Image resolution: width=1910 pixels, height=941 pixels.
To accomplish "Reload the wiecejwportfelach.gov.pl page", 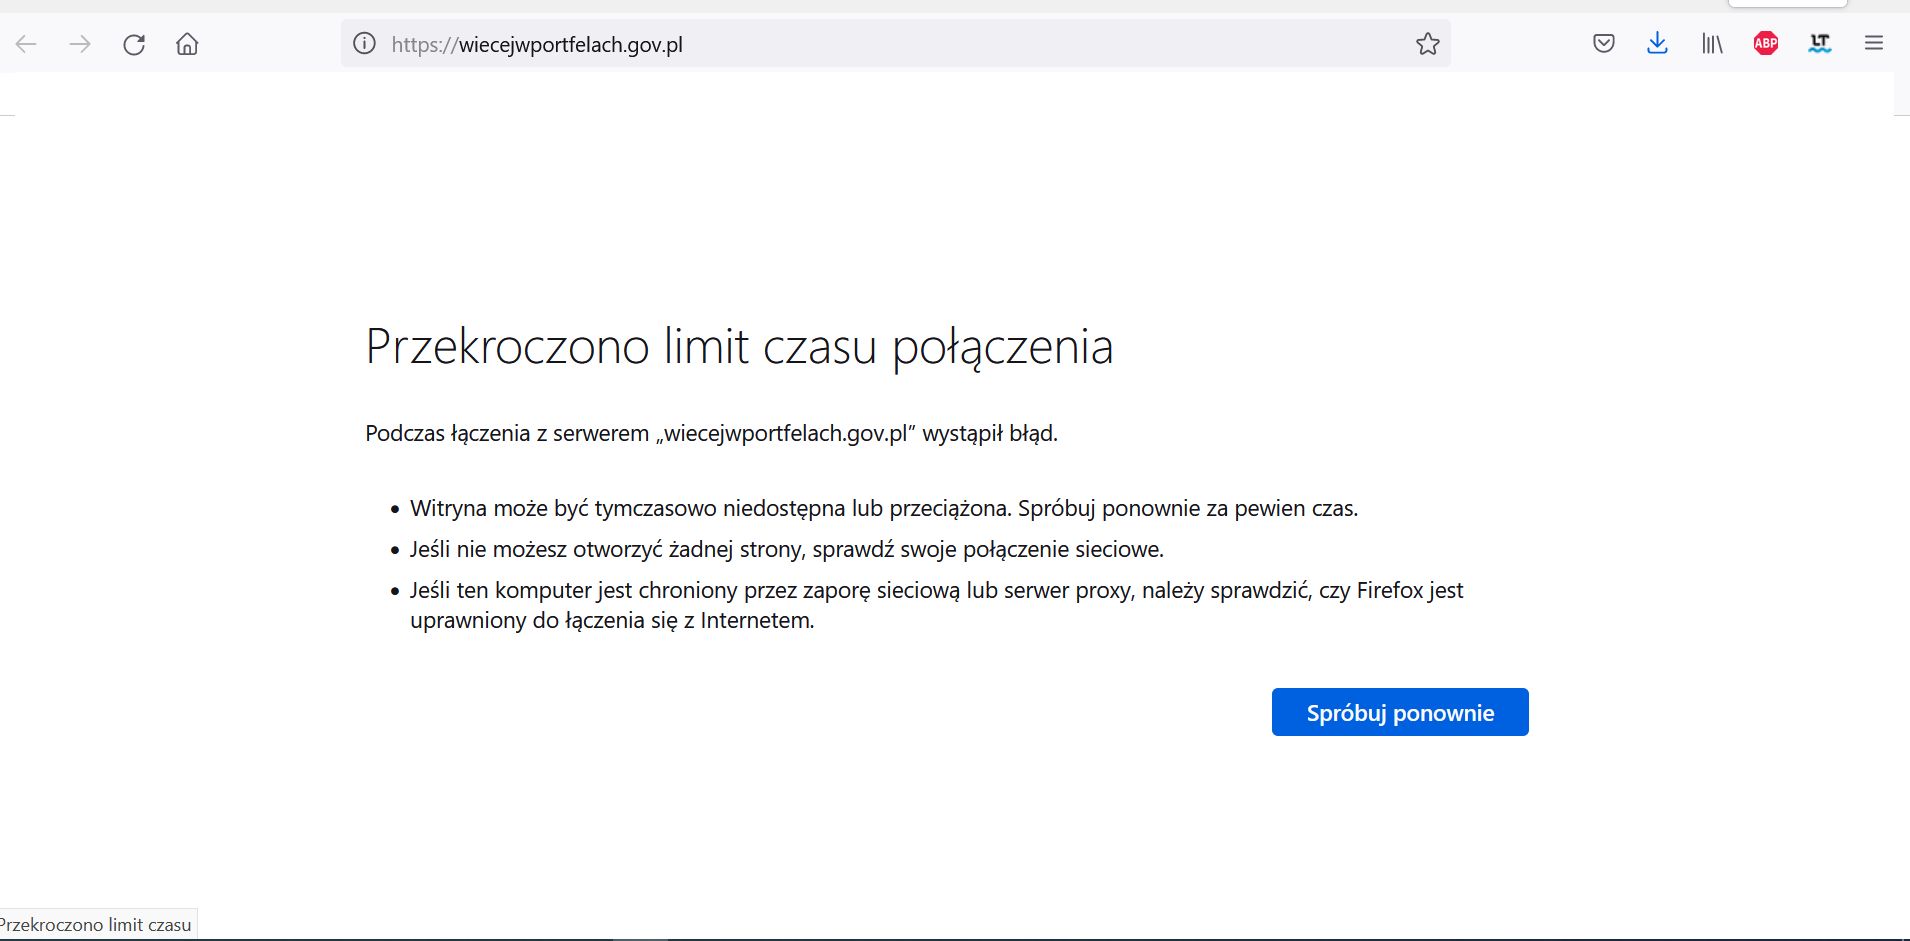I will point(133,43).
